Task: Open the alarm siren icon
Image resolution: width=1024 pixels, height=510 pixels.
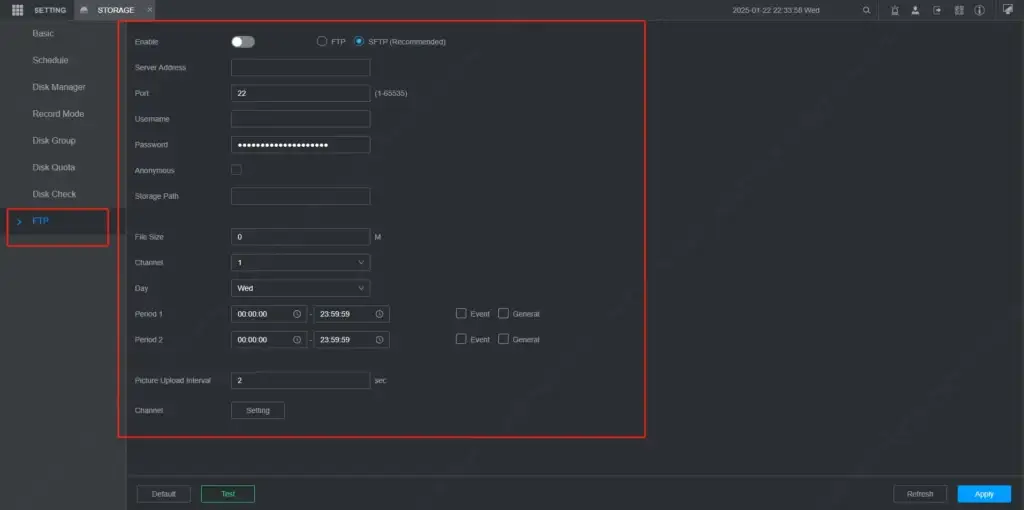Action: pos(895,10)
